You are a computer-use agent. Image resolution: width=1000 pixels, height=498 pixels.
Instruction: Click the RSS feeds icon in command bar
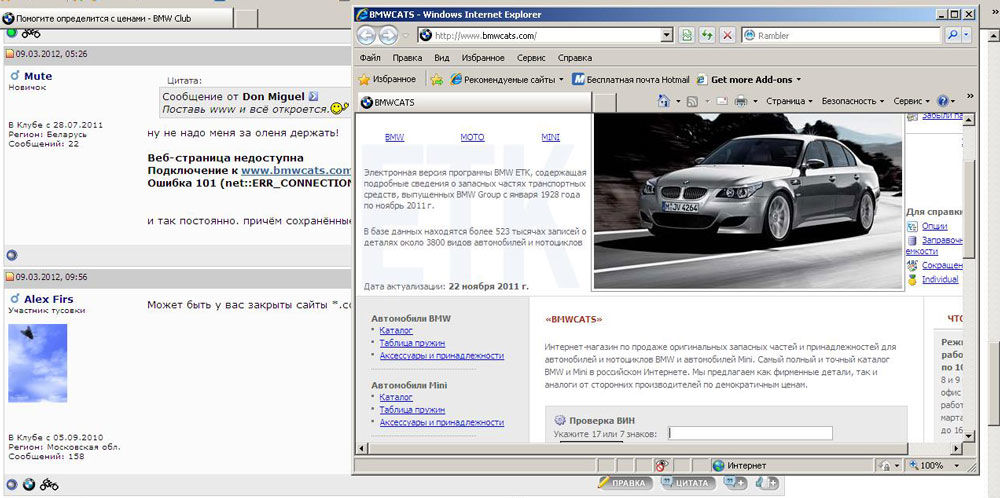pos(693,101)
